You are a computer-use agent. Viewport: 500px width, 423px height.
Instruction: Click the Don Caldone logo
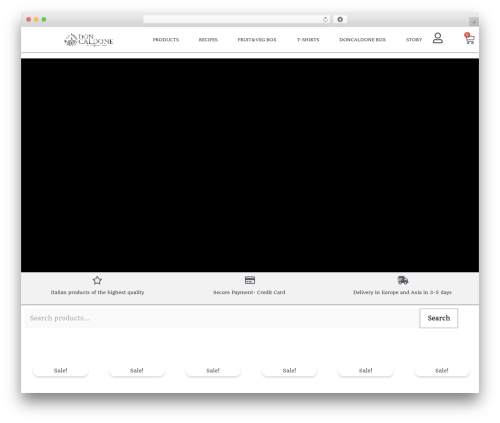(89, 40)
